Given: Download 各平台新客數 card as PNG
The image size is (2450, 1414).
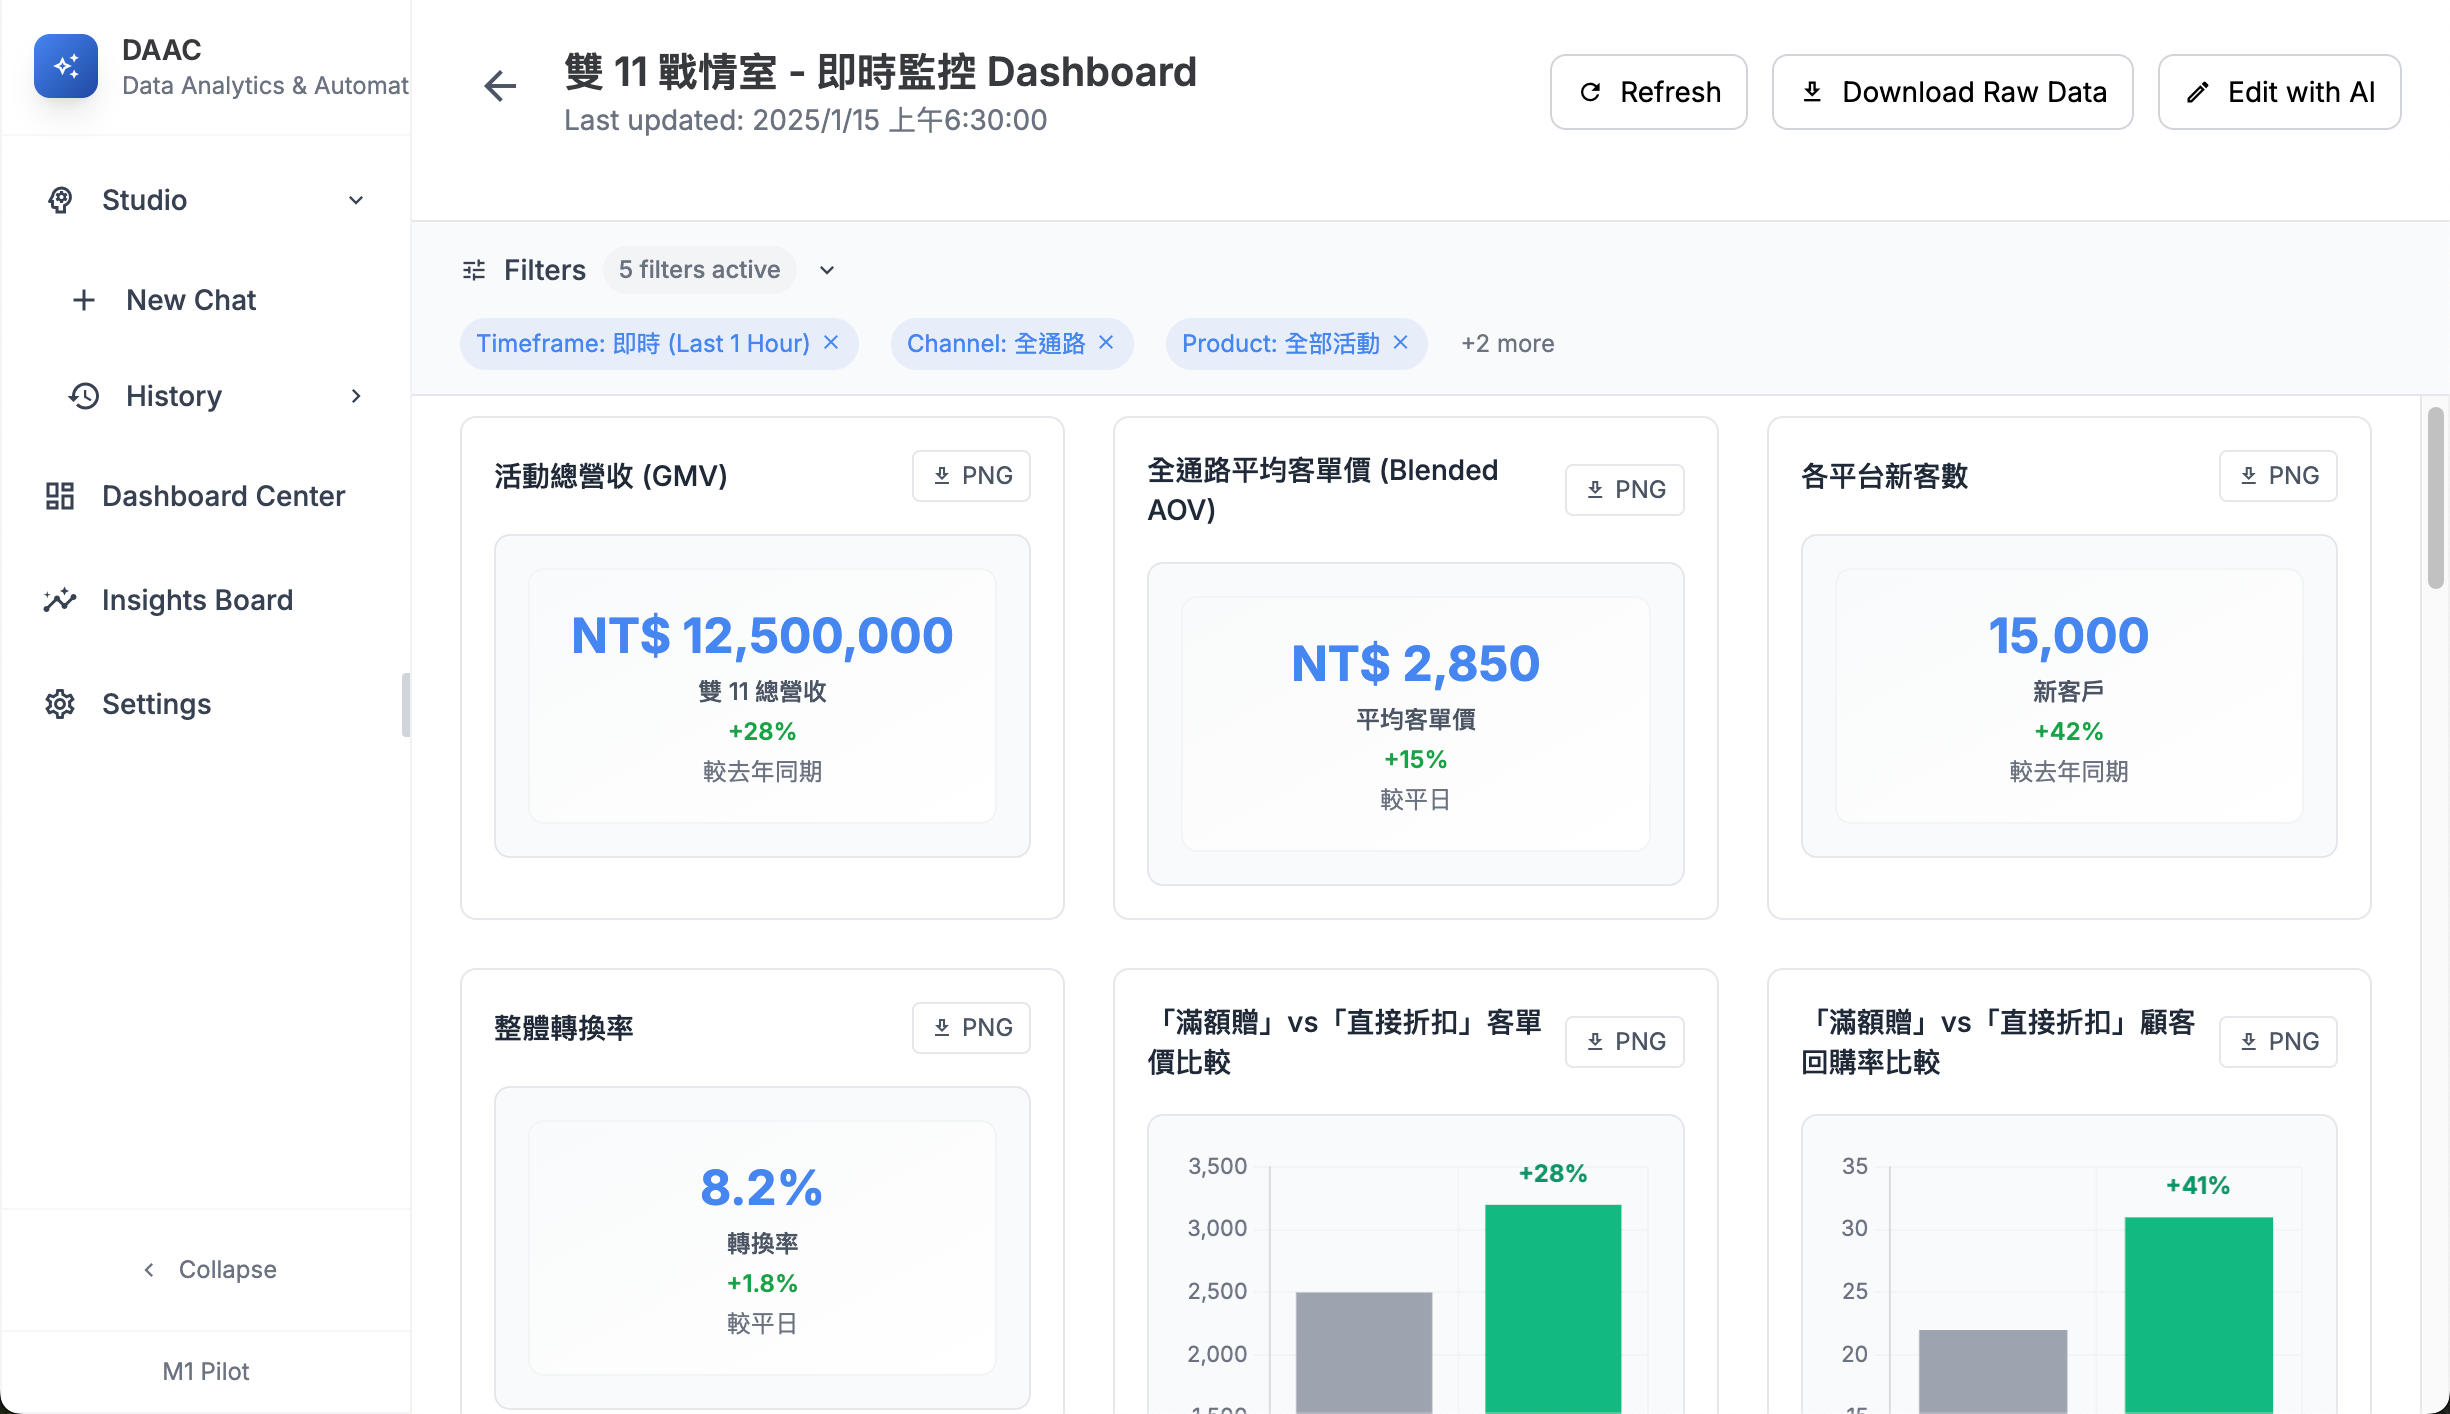Looking at the screenshot, I should point(2278,476).
